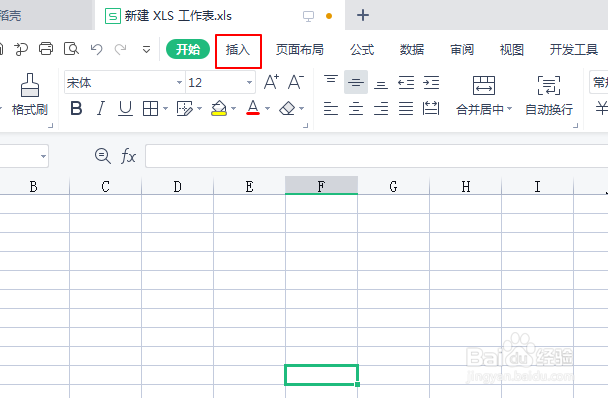
Task: Undo the last action
Action: [96, 49]
